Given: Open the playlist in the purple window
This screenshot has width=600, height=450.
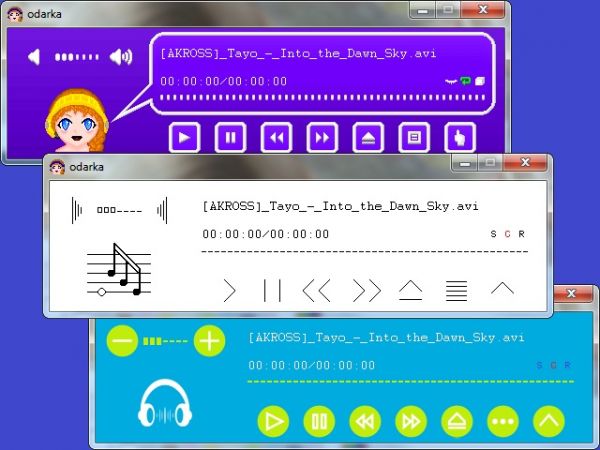Looking at the screenshot, I should point(414,137).
